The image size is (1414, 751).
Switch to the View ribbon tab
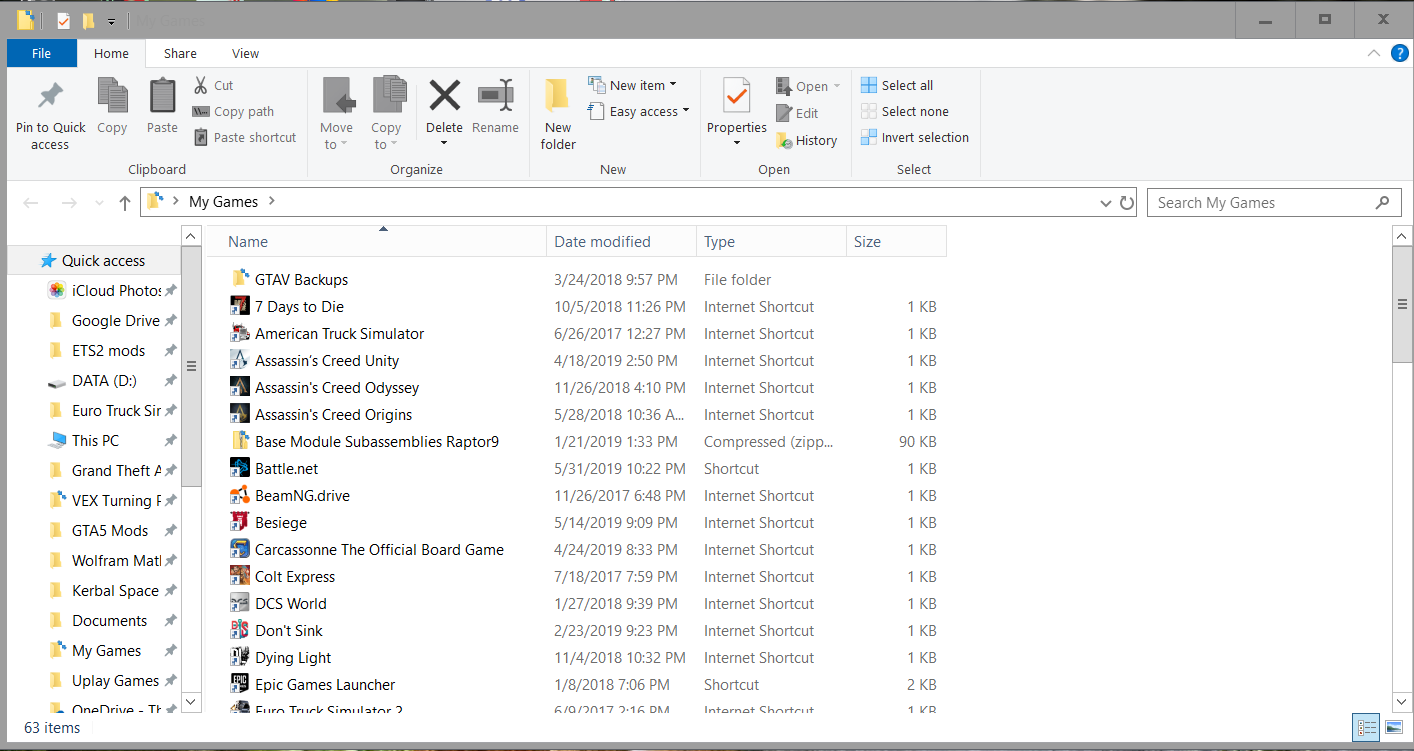[245, 53]
